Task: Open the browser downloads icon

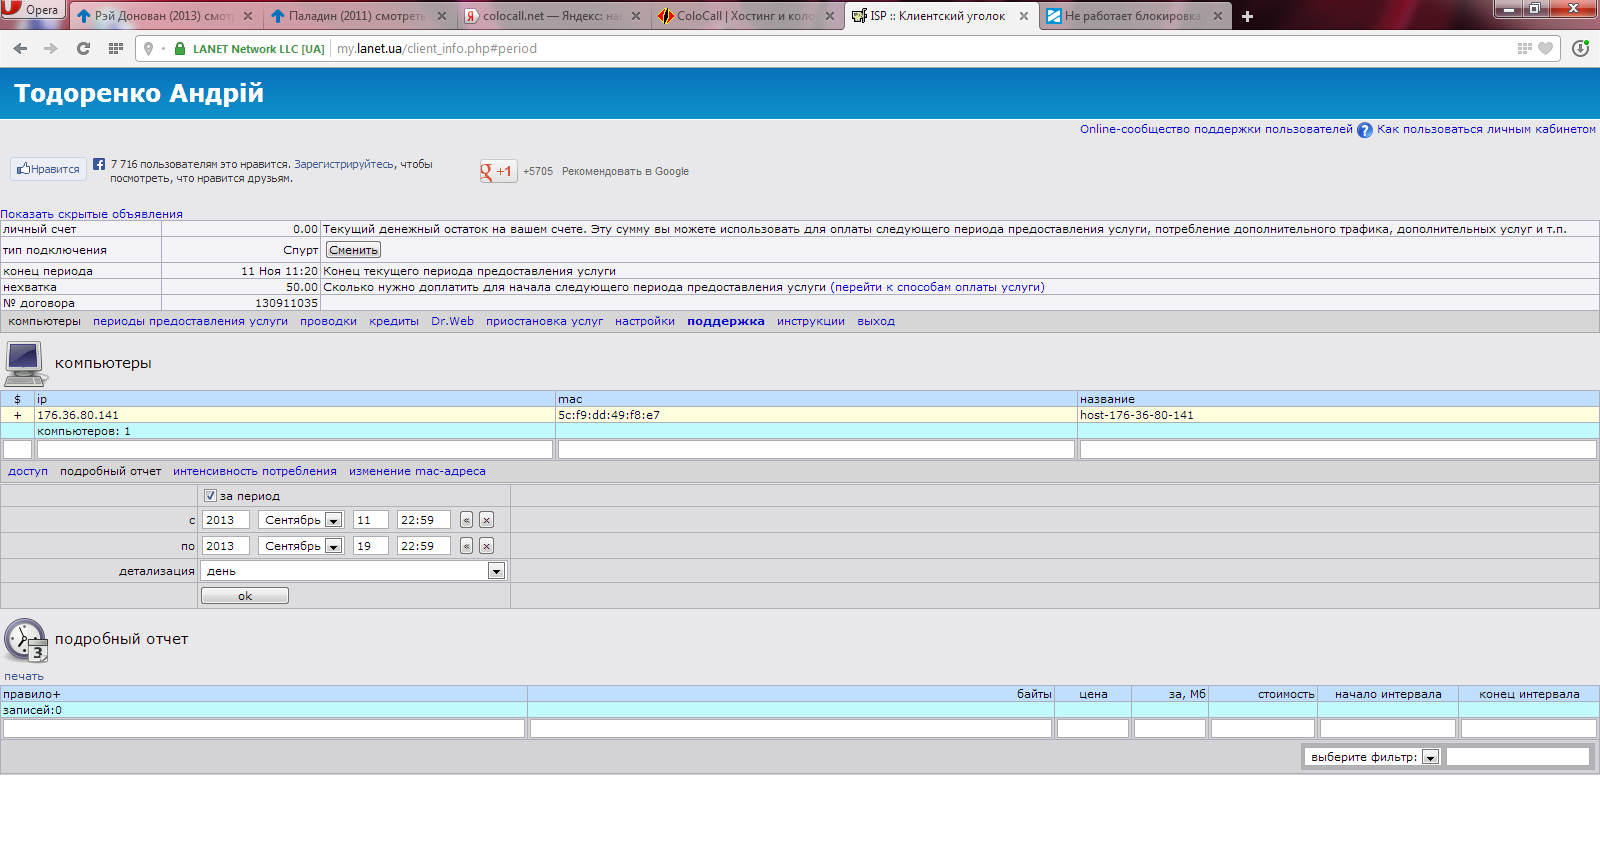Action: (1580, 48)
